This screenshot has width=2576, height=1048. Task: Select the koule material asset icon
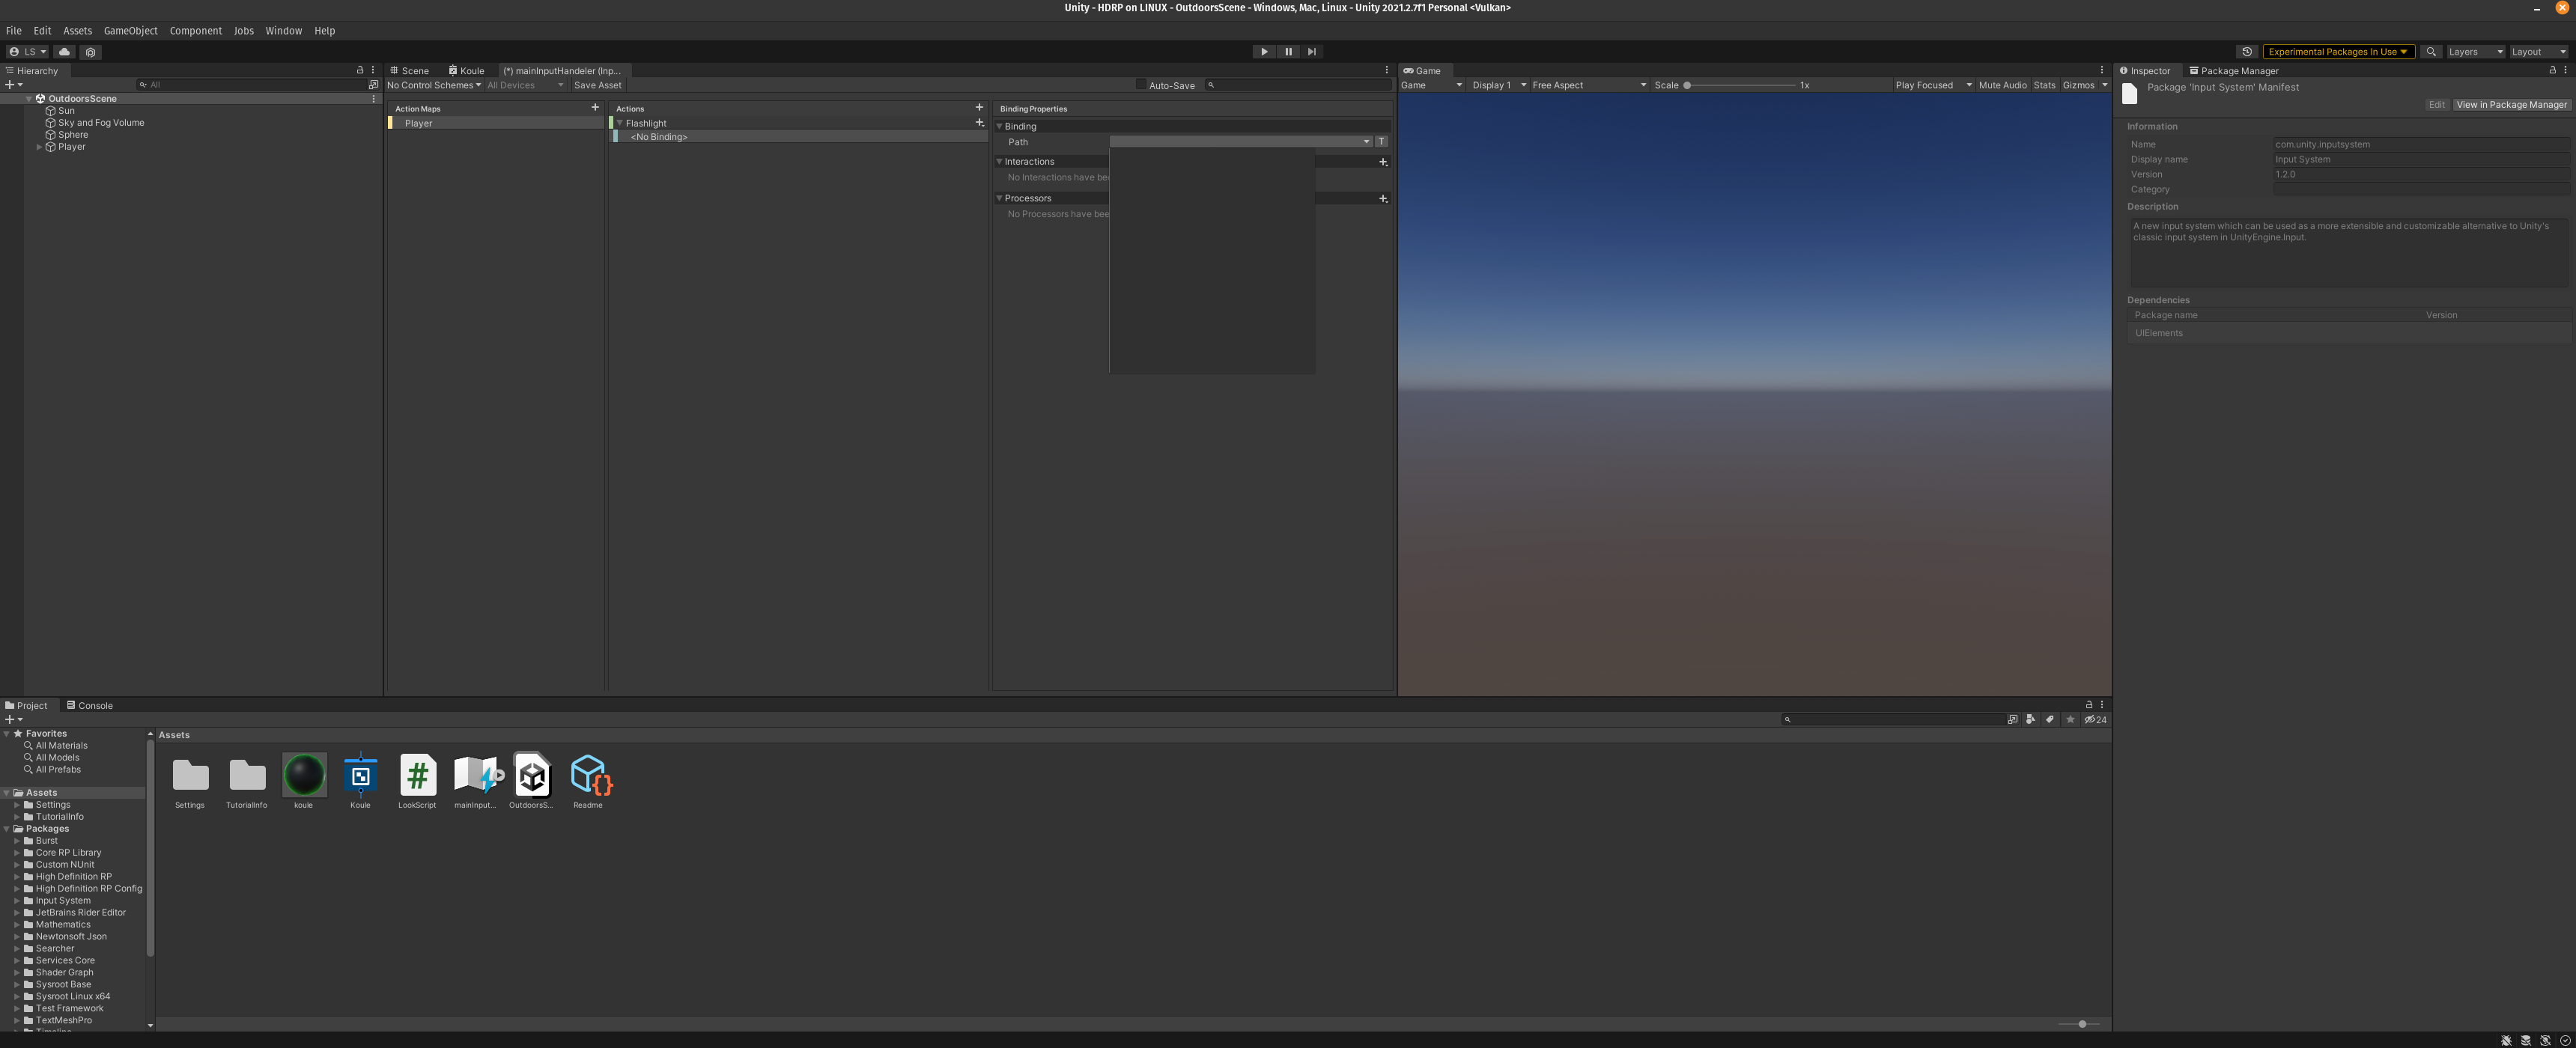(x=304, y=775)
